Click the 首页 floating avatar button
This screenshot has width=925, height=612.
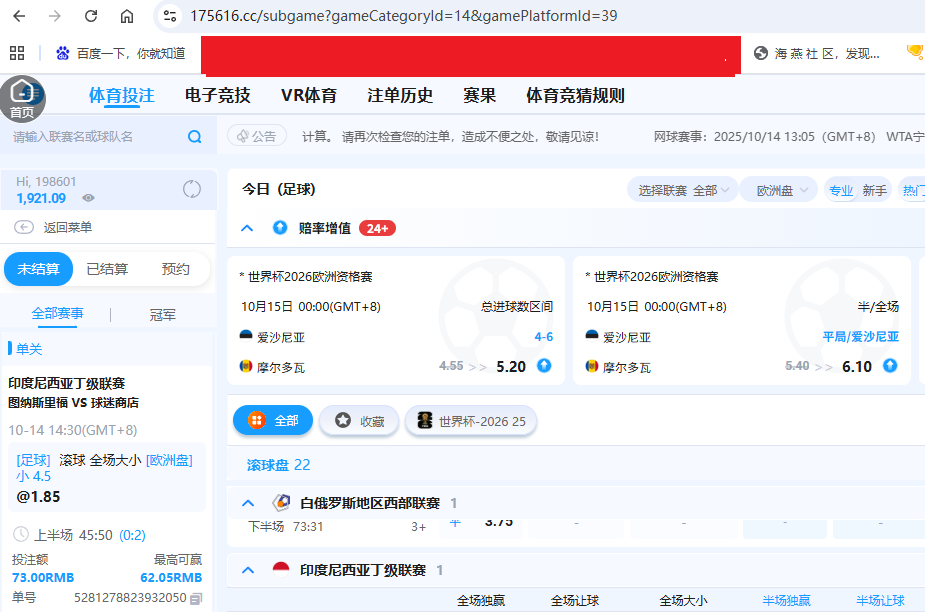22,98
